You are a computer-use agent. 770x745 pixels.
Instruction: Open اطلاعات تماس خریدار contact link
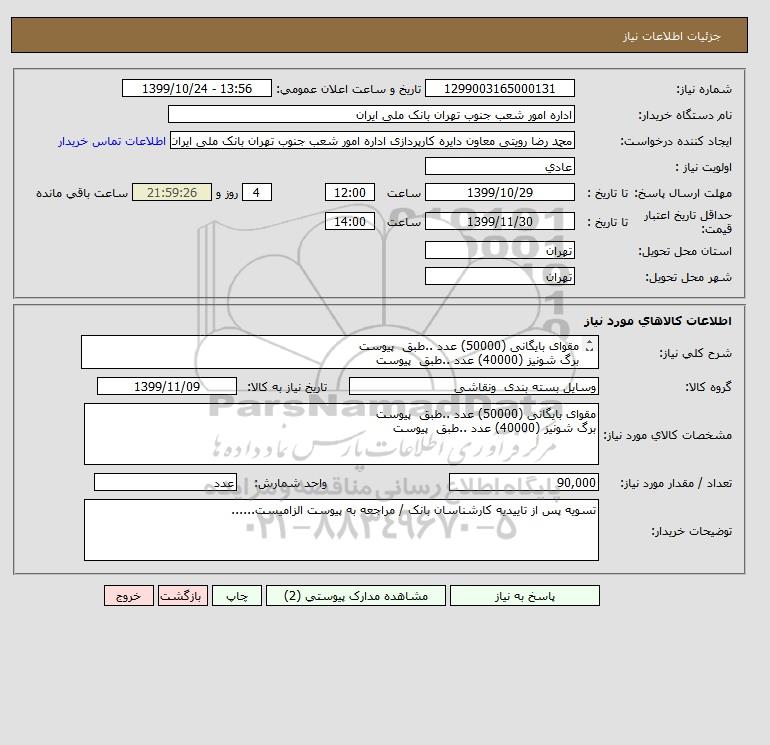point(112,141)
